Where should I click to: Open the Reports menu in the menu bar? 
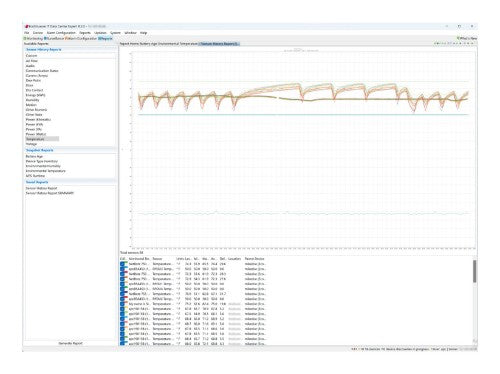click(85, 33)
